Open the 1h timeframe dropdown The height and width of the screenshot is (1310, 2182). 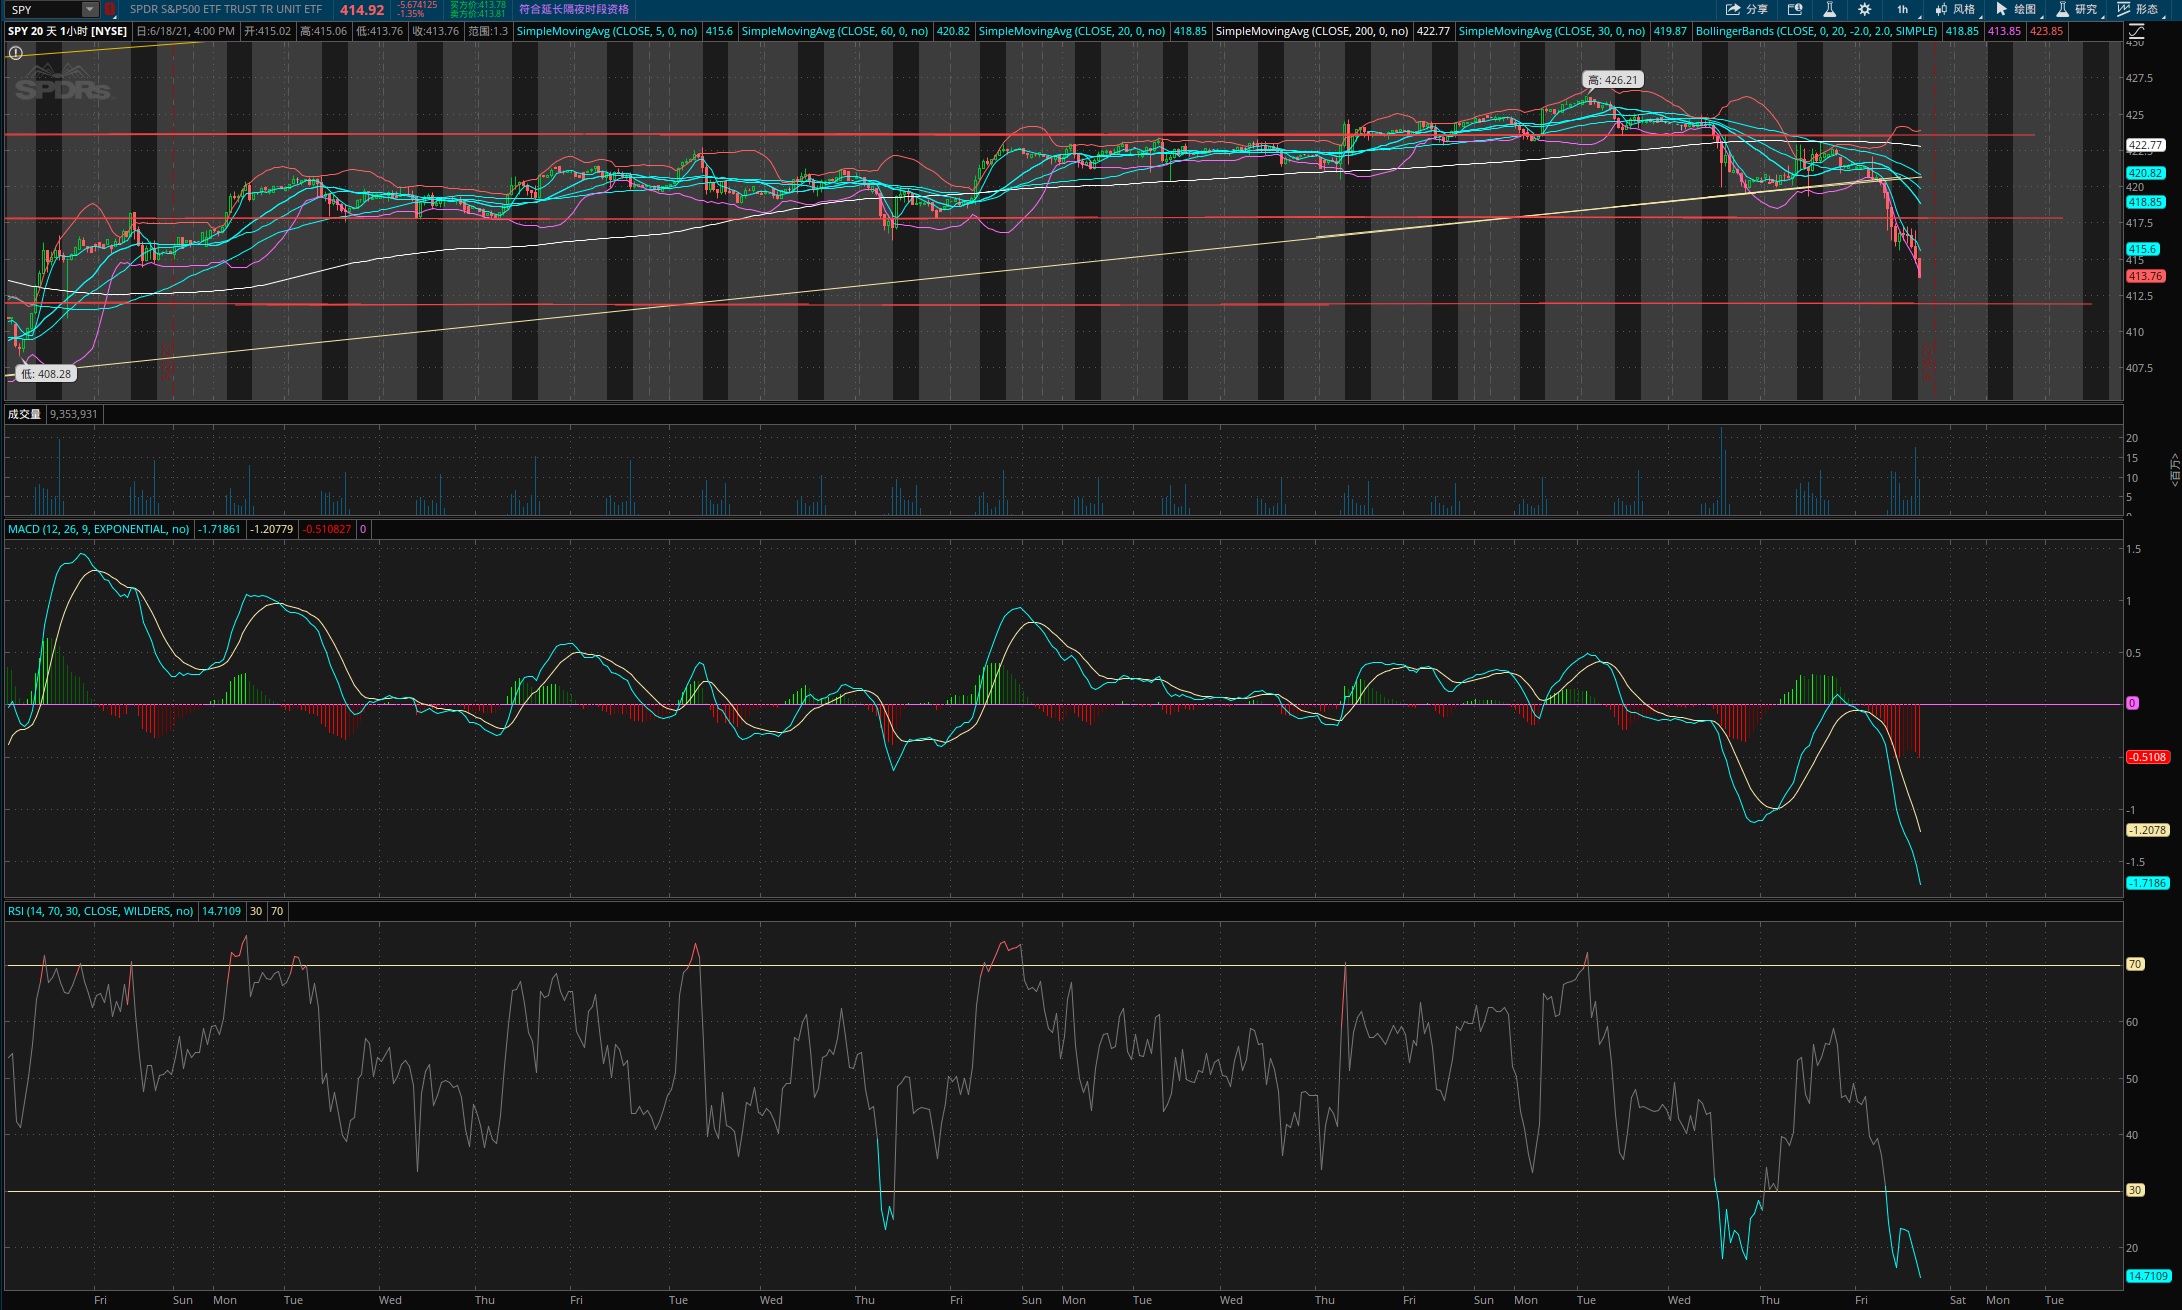tap(1905, 10)
